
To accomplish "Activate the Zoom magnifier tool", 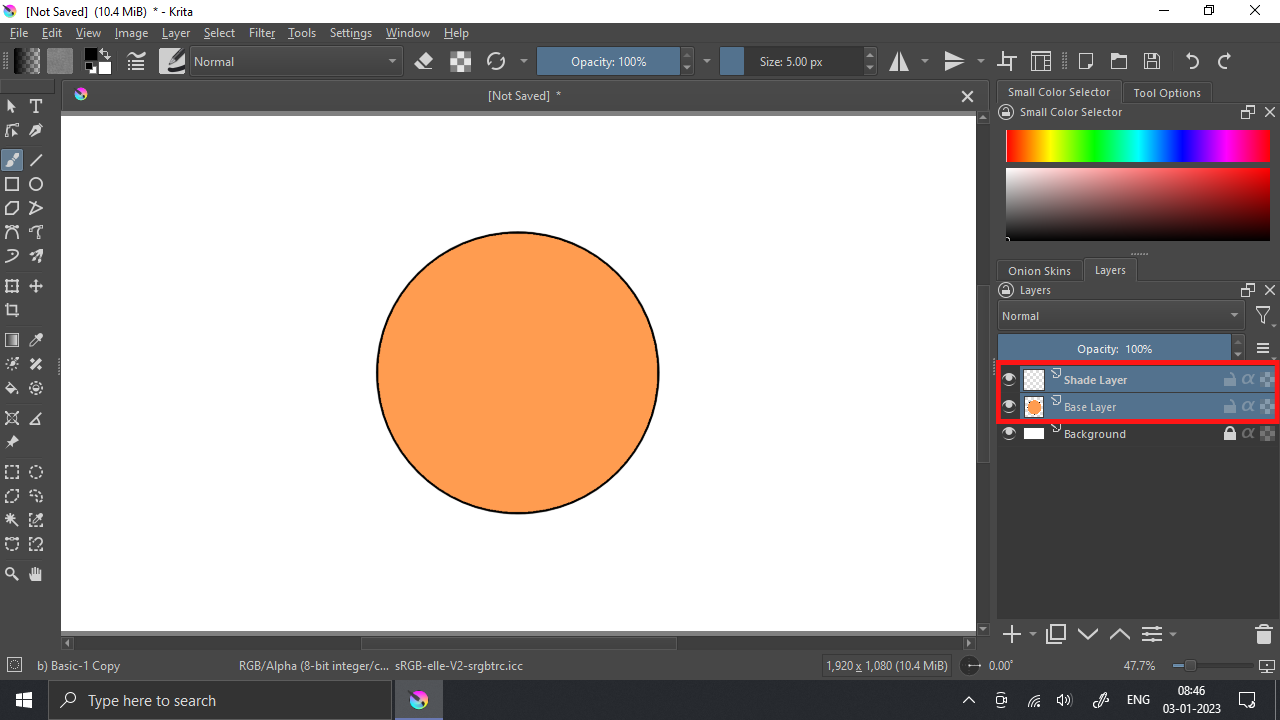I will pos(12,574).
